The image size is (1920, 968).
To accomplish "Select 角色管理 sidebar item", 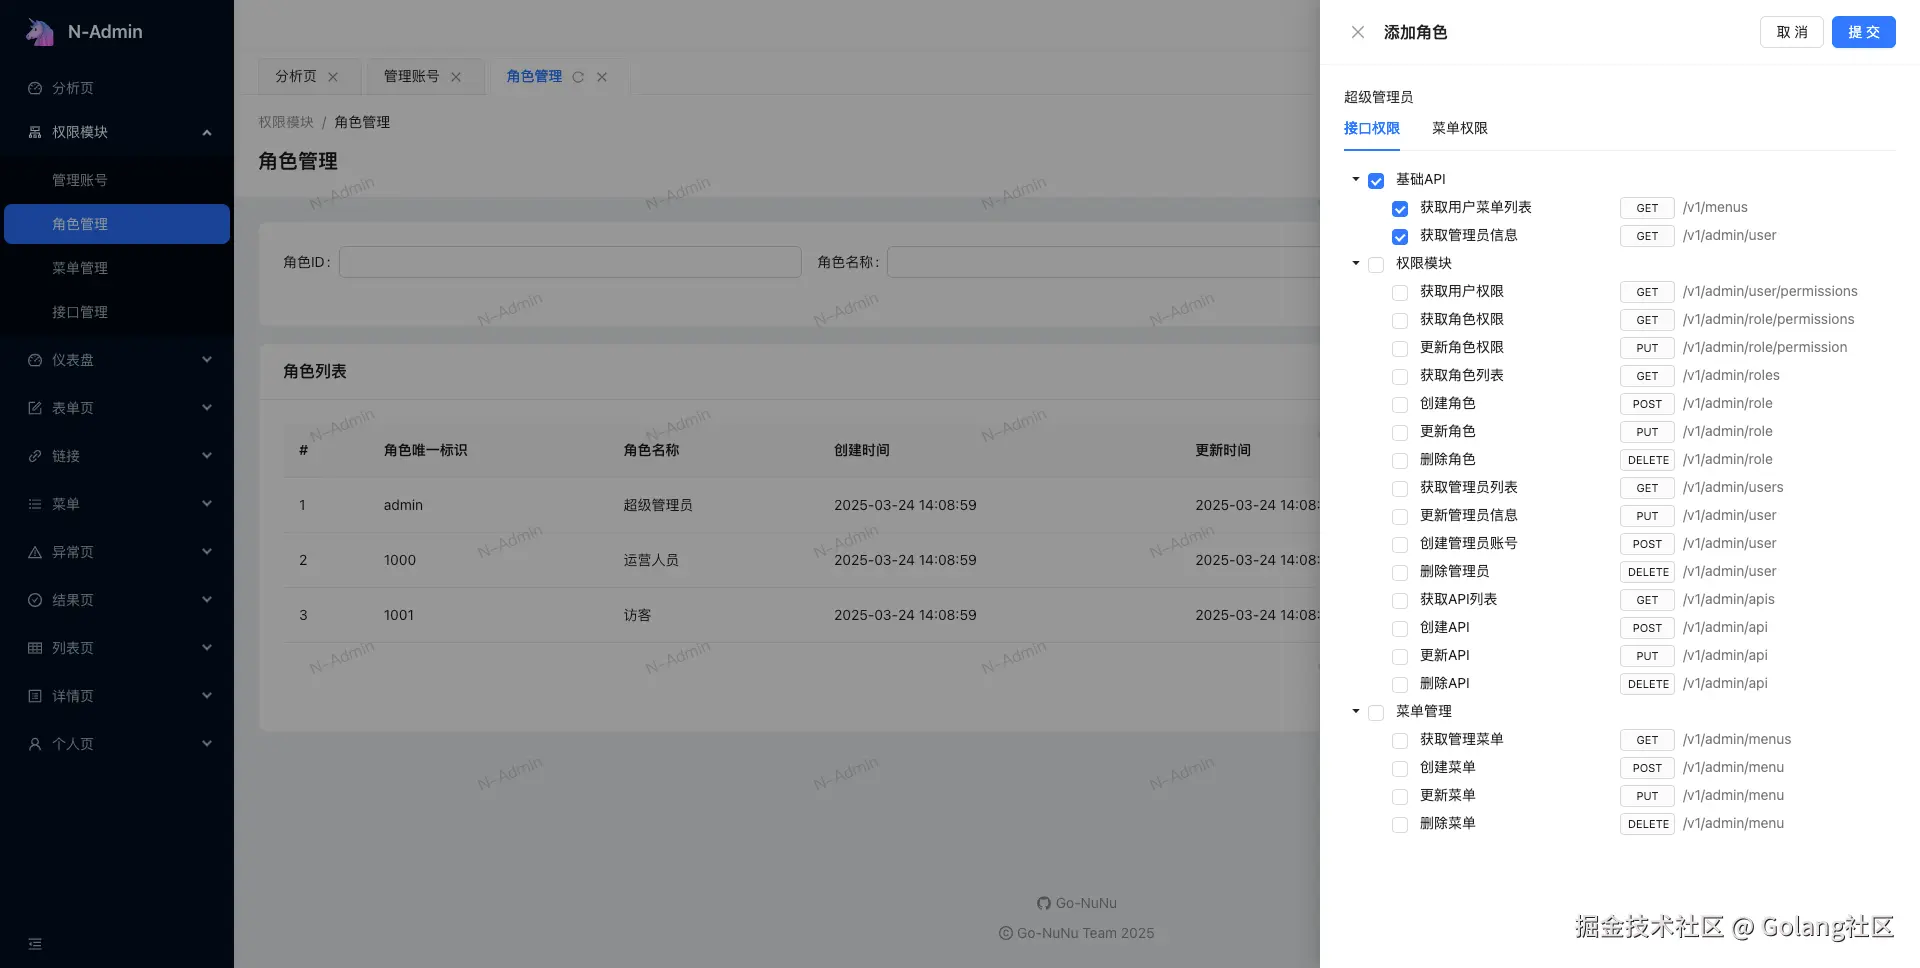I will click(117, 224).
